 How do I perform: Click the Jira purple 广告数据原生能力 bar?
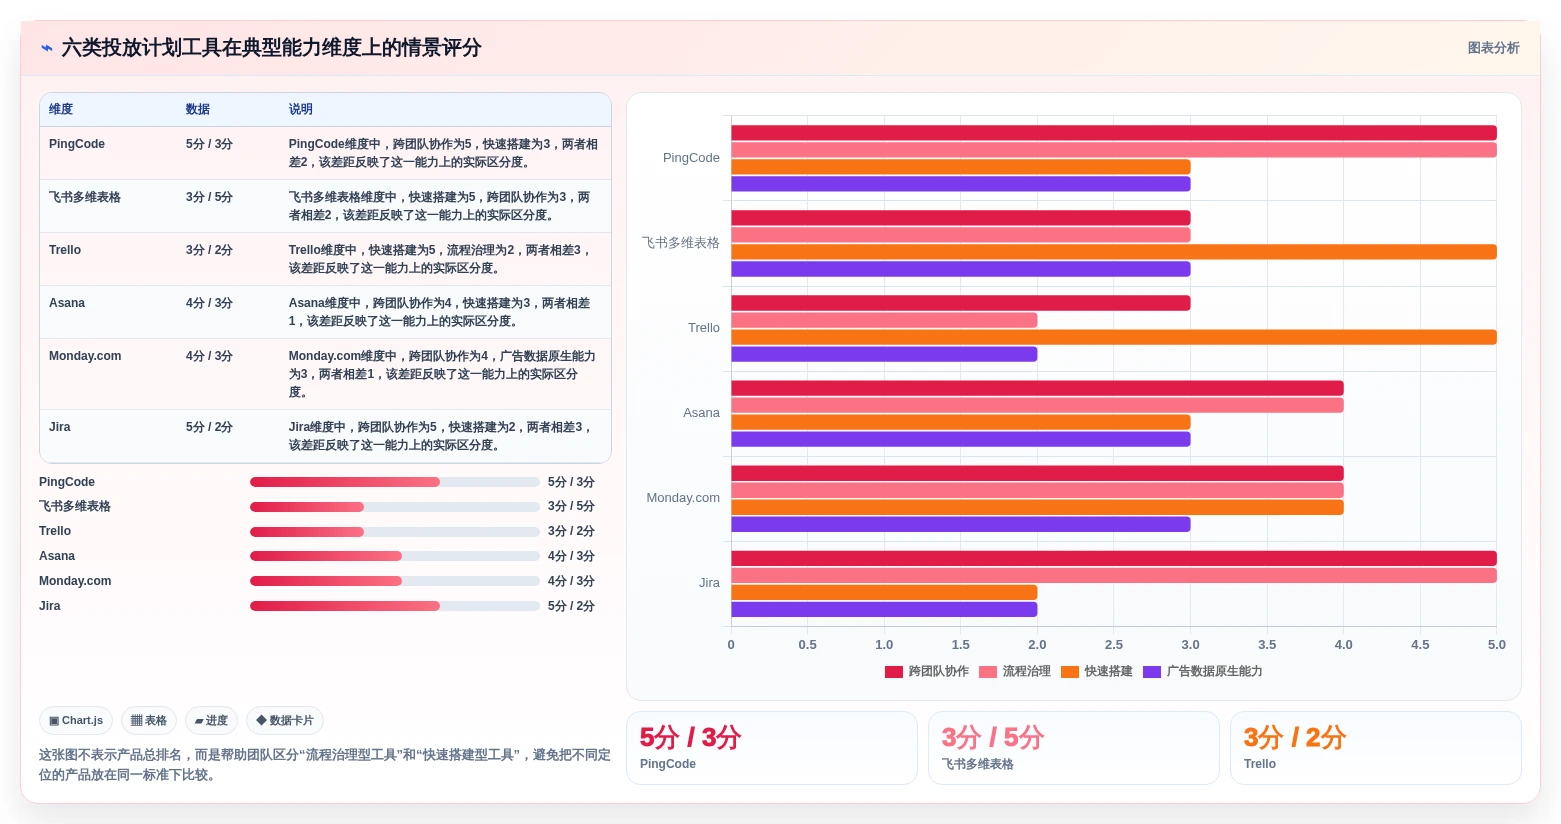point(884,609)
